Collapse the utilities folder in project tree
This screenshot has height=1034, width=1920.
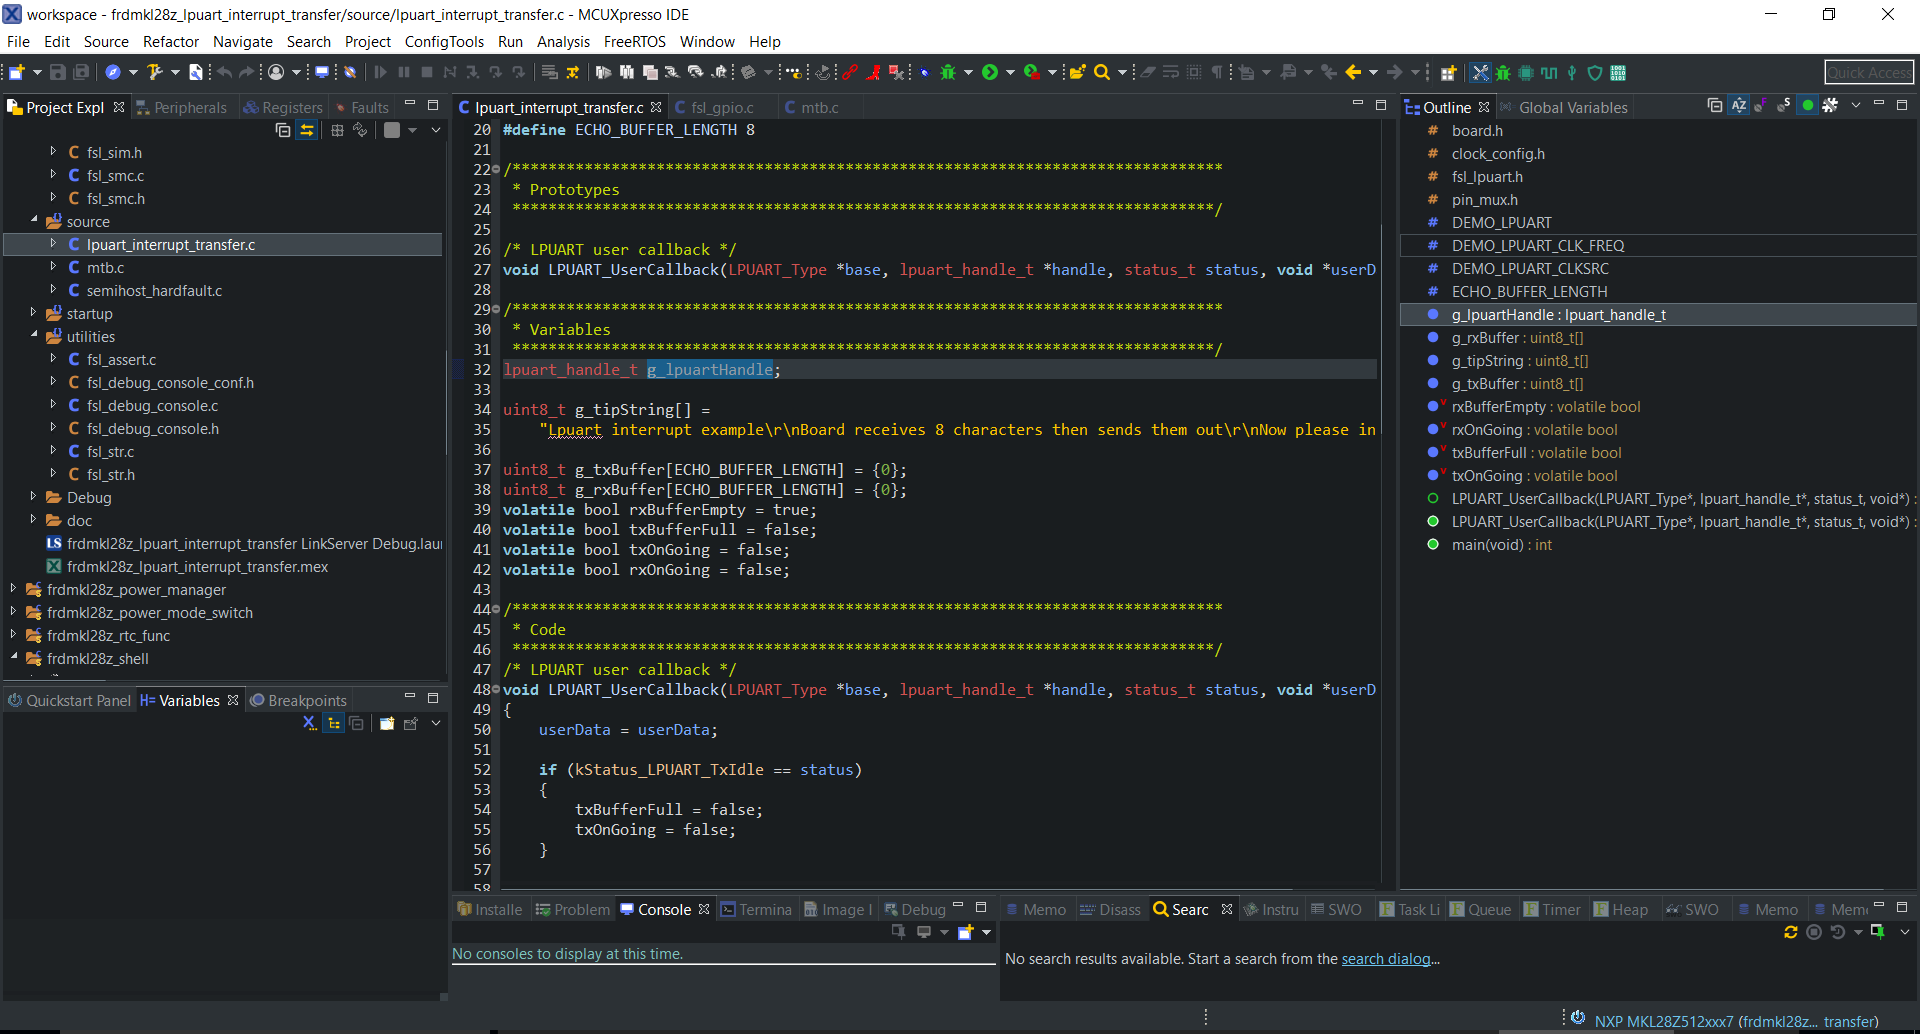coord(34,336)
